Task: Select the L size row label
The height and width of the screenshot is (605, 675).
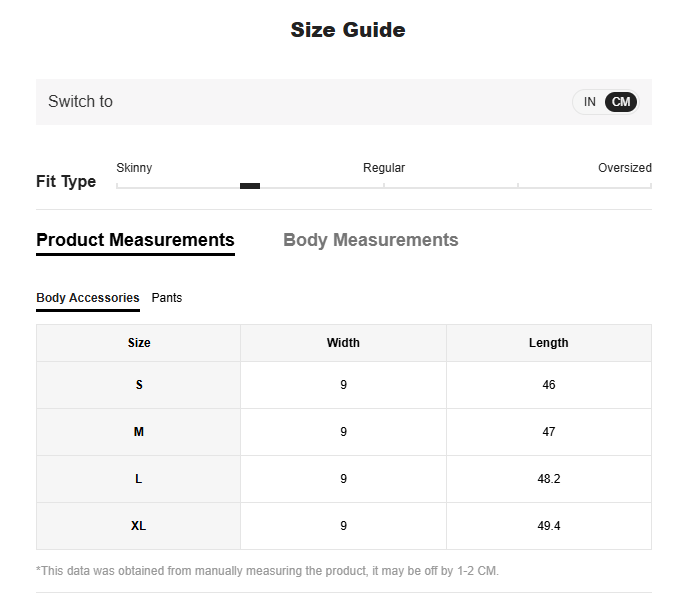Action: [x=139, y=479]
